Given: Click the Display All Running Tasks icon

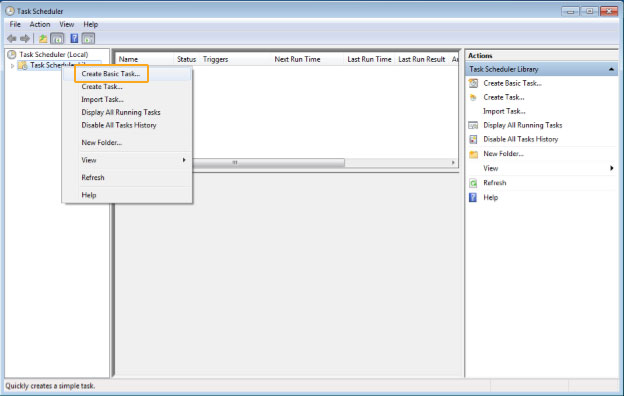Looking at the screenshot, I should pyautogui.click(x=473, y=125).
